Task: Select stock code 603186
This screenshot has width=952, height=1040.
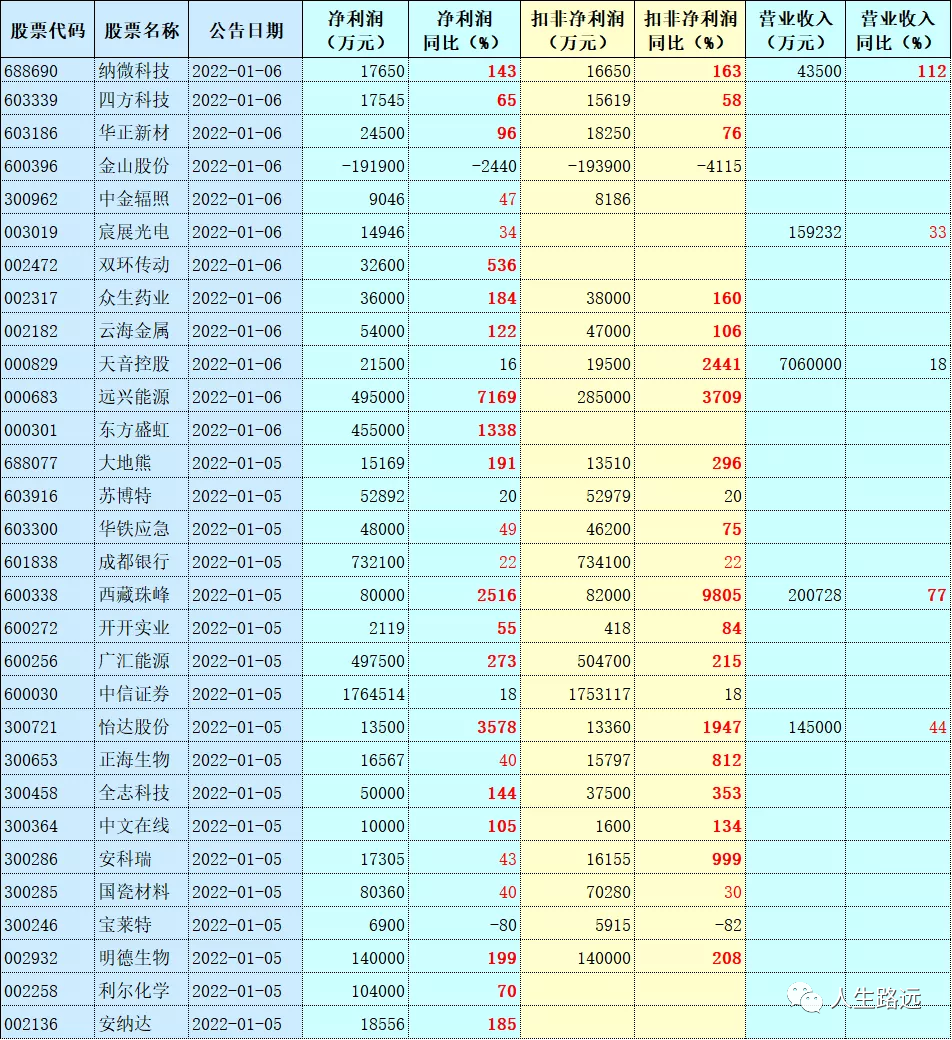Action: [48, 133]
